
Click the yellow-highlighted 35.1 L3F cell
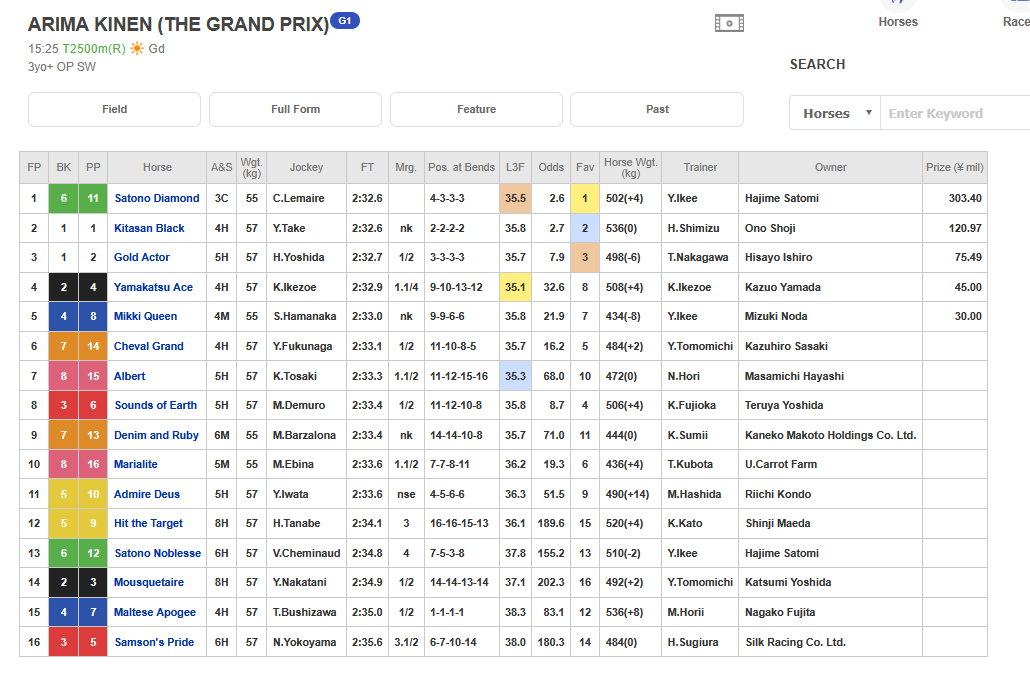click(x=515, y=287)
